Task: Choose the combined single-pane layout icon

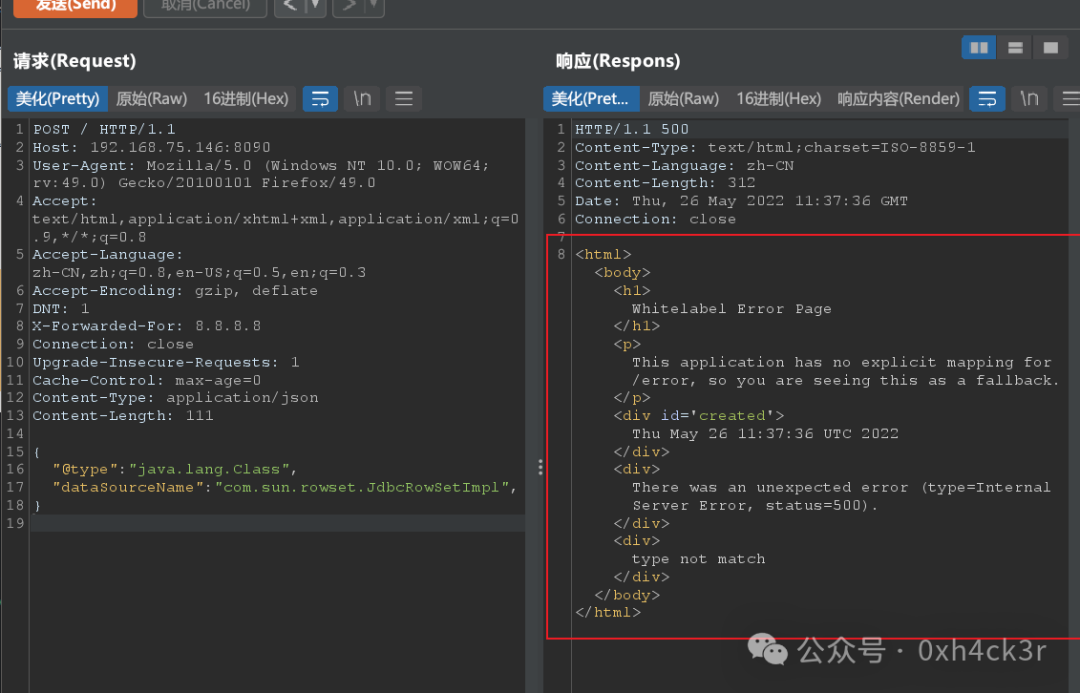Action: pyautogui.click(x=1050, y=48)
